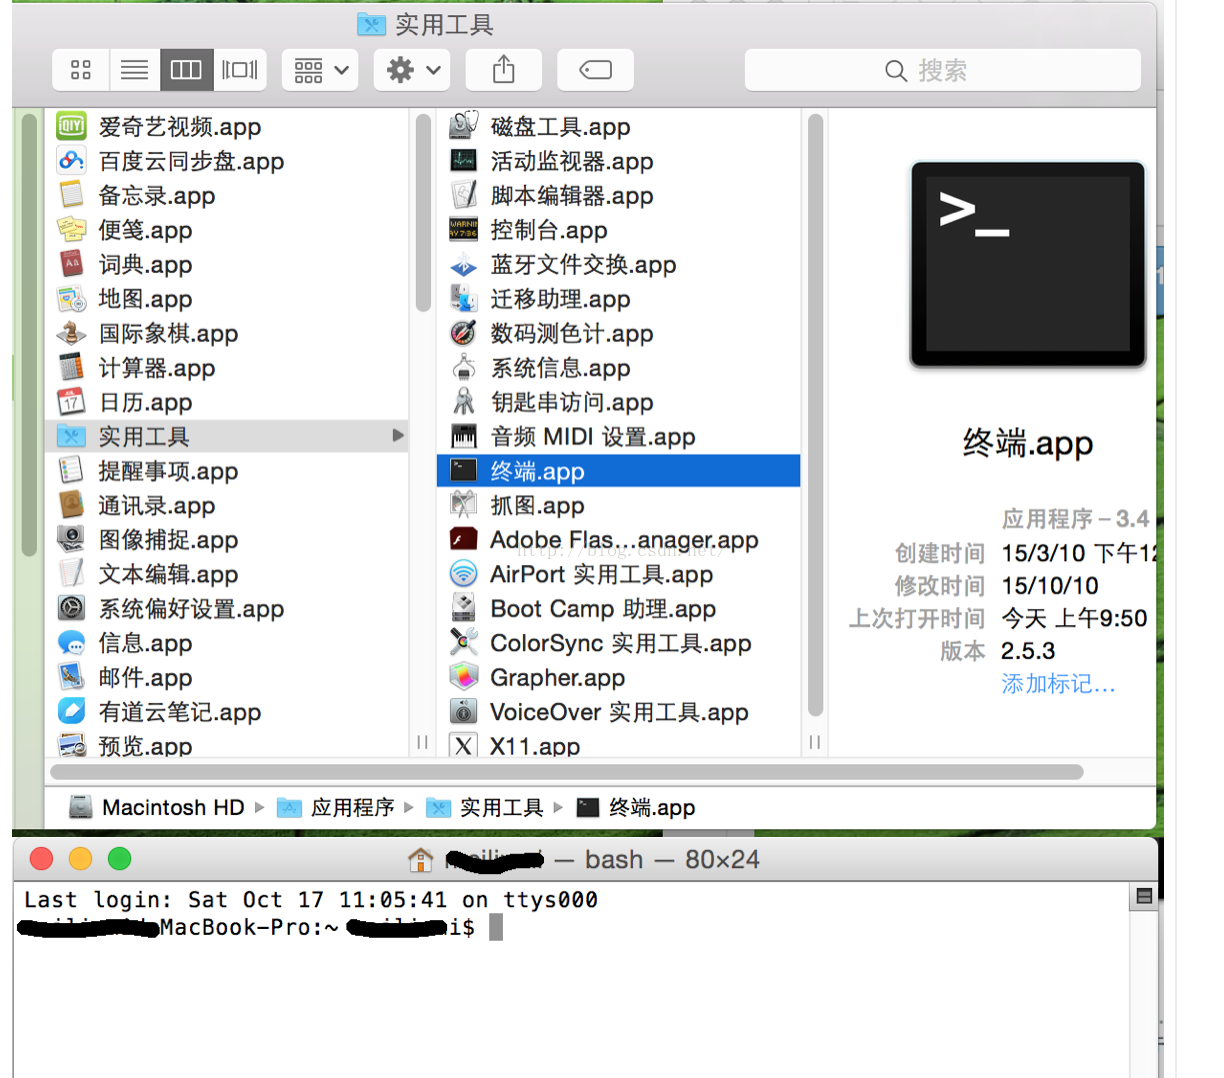The image size is (1224, 1078).
Task: Select the 图像捕捉.app icon
Action: (71, 539)
